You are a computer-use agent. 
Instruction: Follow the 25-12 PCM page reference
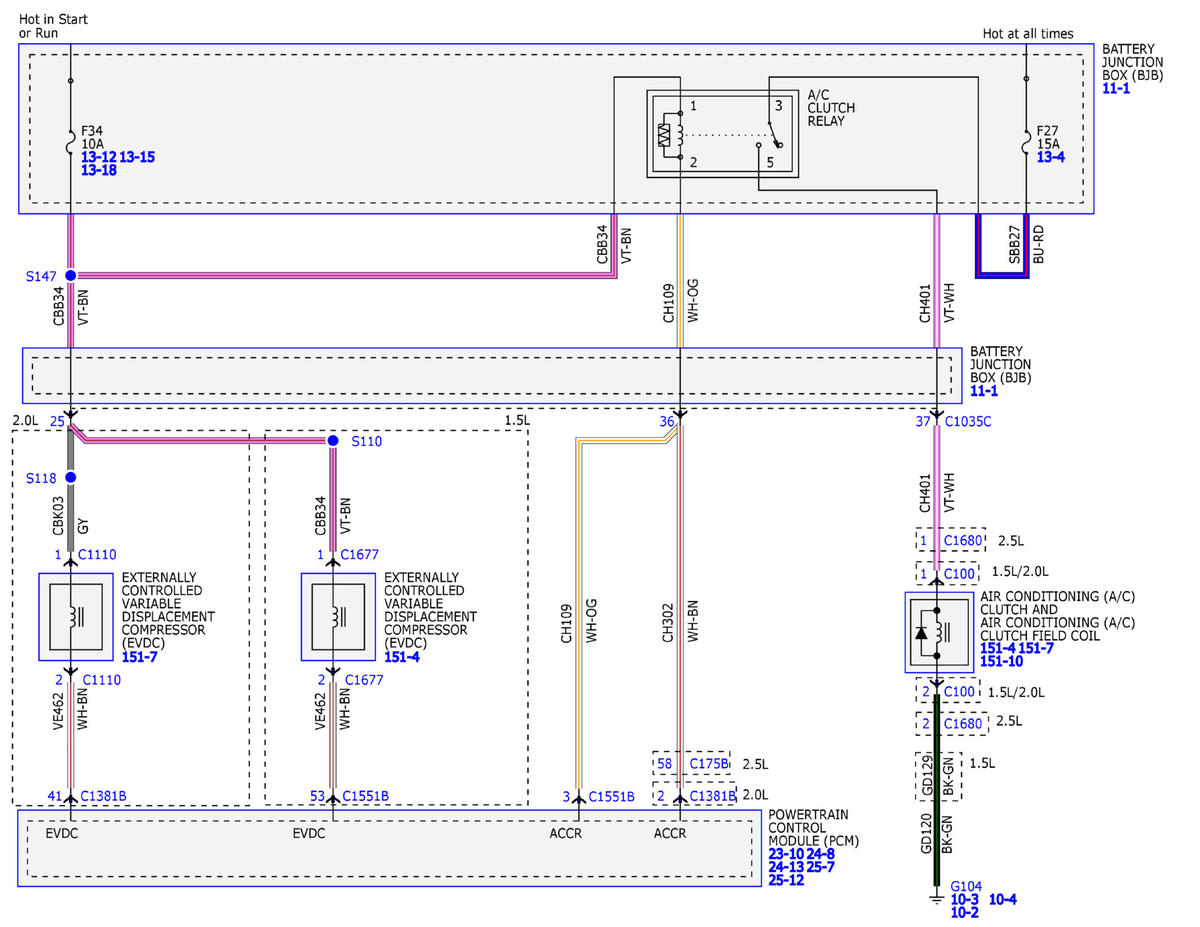(x=786, y=880)
